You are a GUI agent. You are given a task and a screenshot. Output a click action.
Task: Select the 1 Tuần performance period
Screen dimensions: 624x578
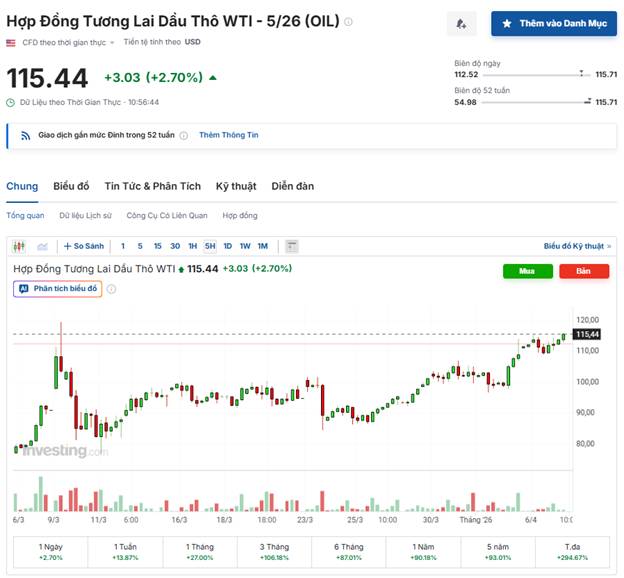coord(125,552)
